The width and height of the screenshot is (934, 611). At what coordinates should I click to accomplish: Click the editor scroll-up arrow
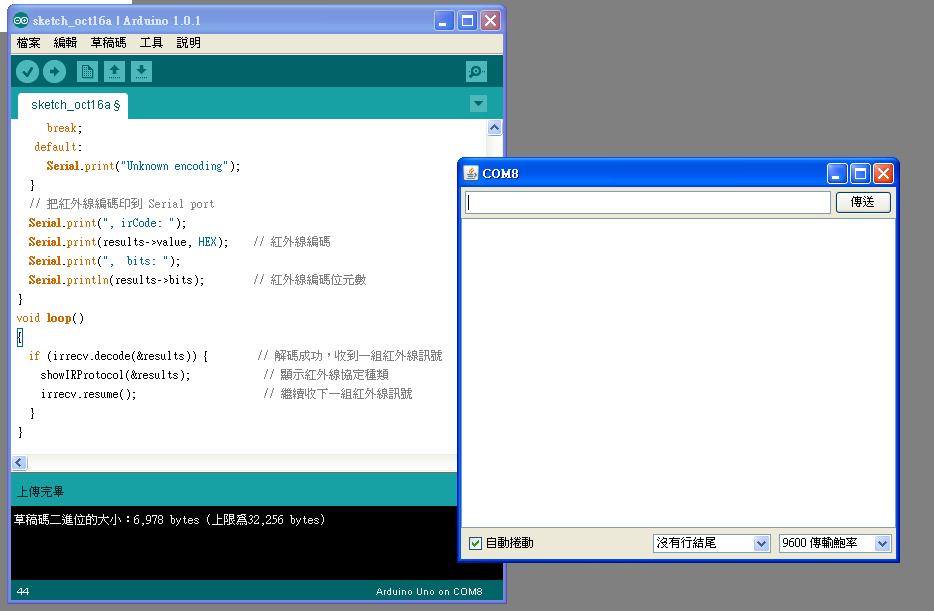click(x=494, y=127)
